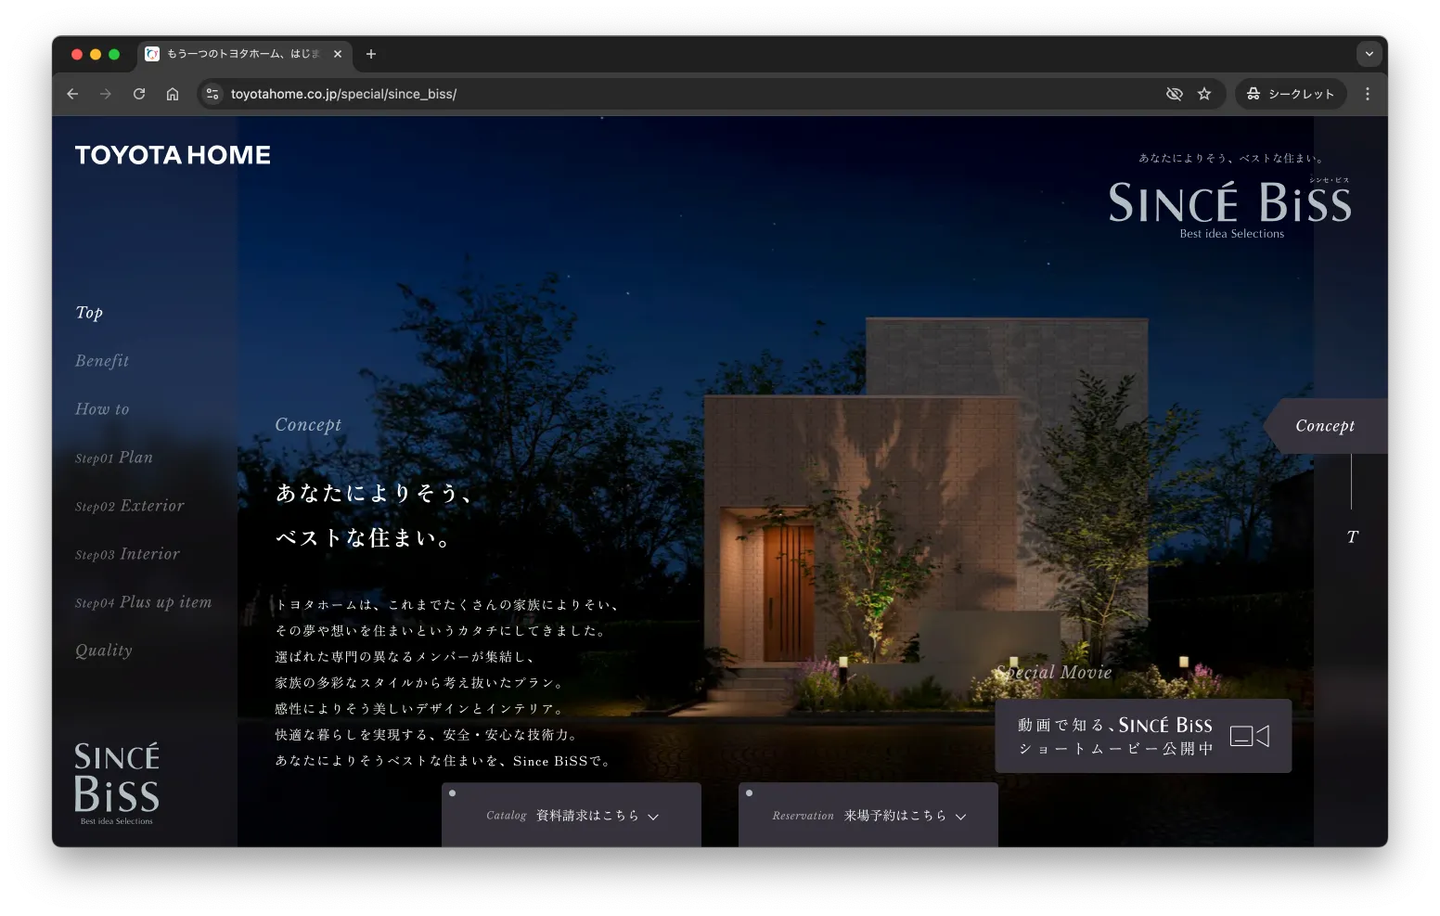Click the browser back arrow
The height and width of the screenshot is (916, 1440).
point(73,94)
